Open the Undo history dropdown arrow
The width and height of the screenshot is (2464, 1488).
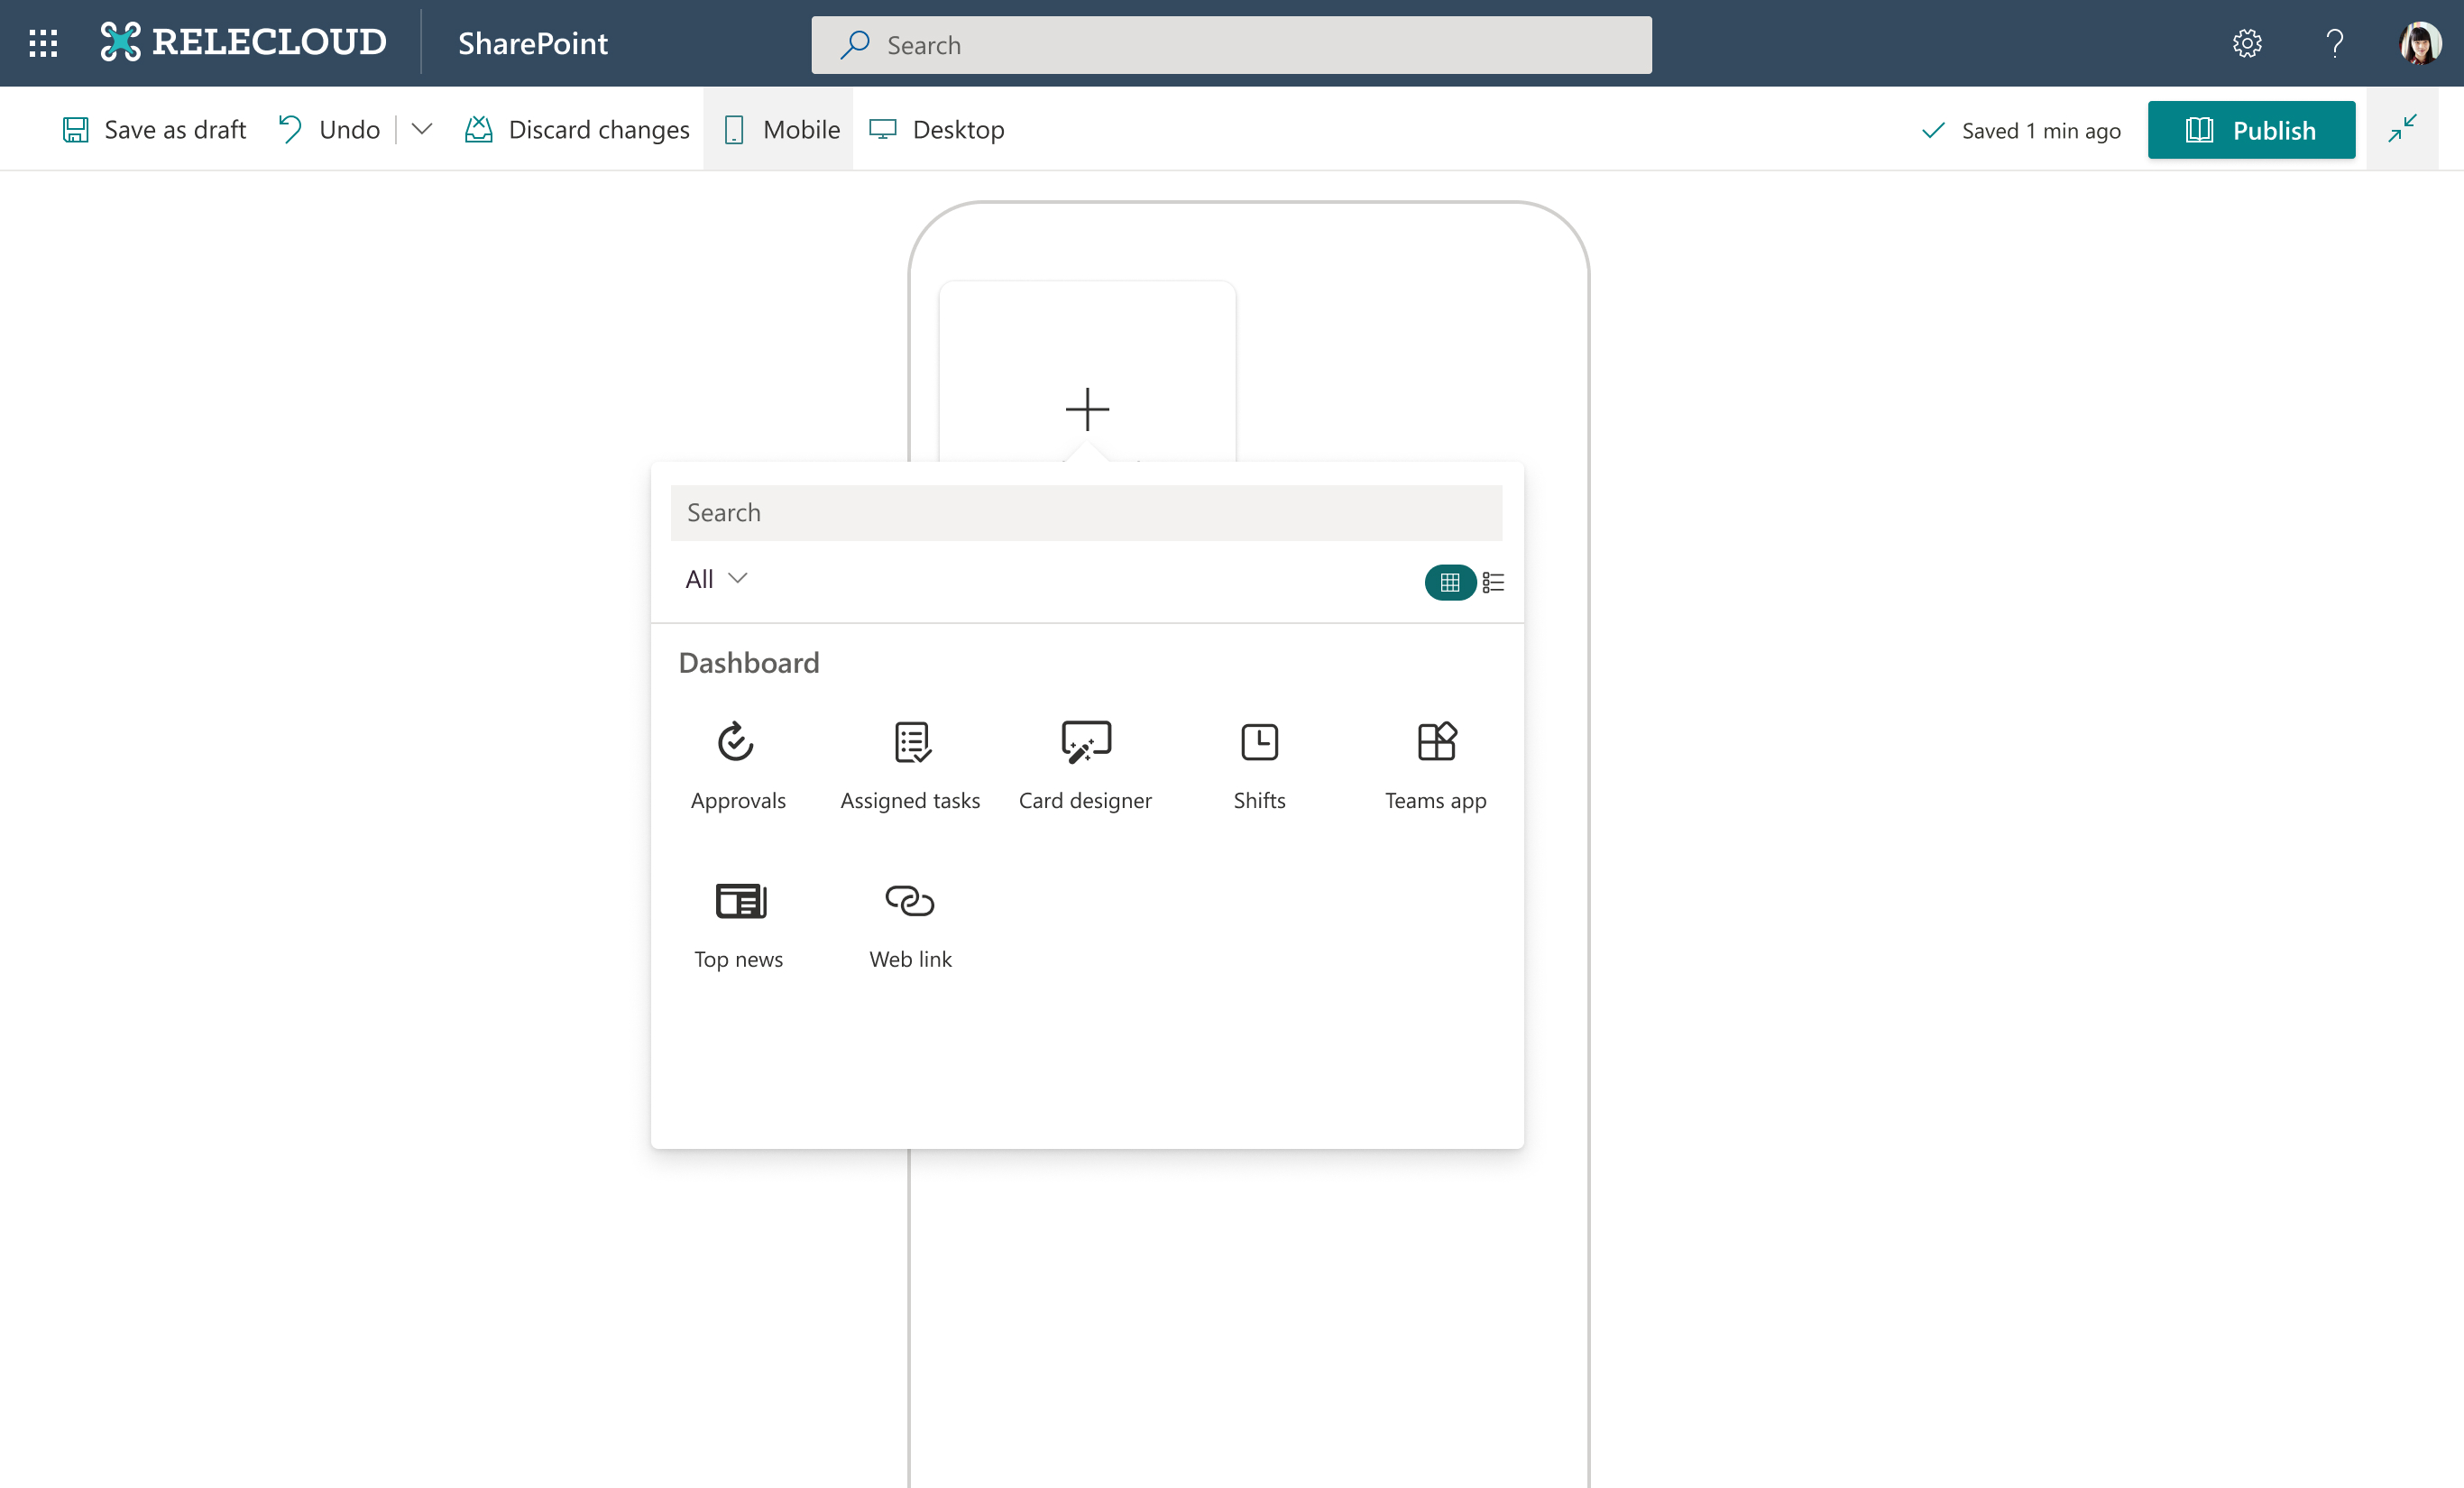click(422, 129)
